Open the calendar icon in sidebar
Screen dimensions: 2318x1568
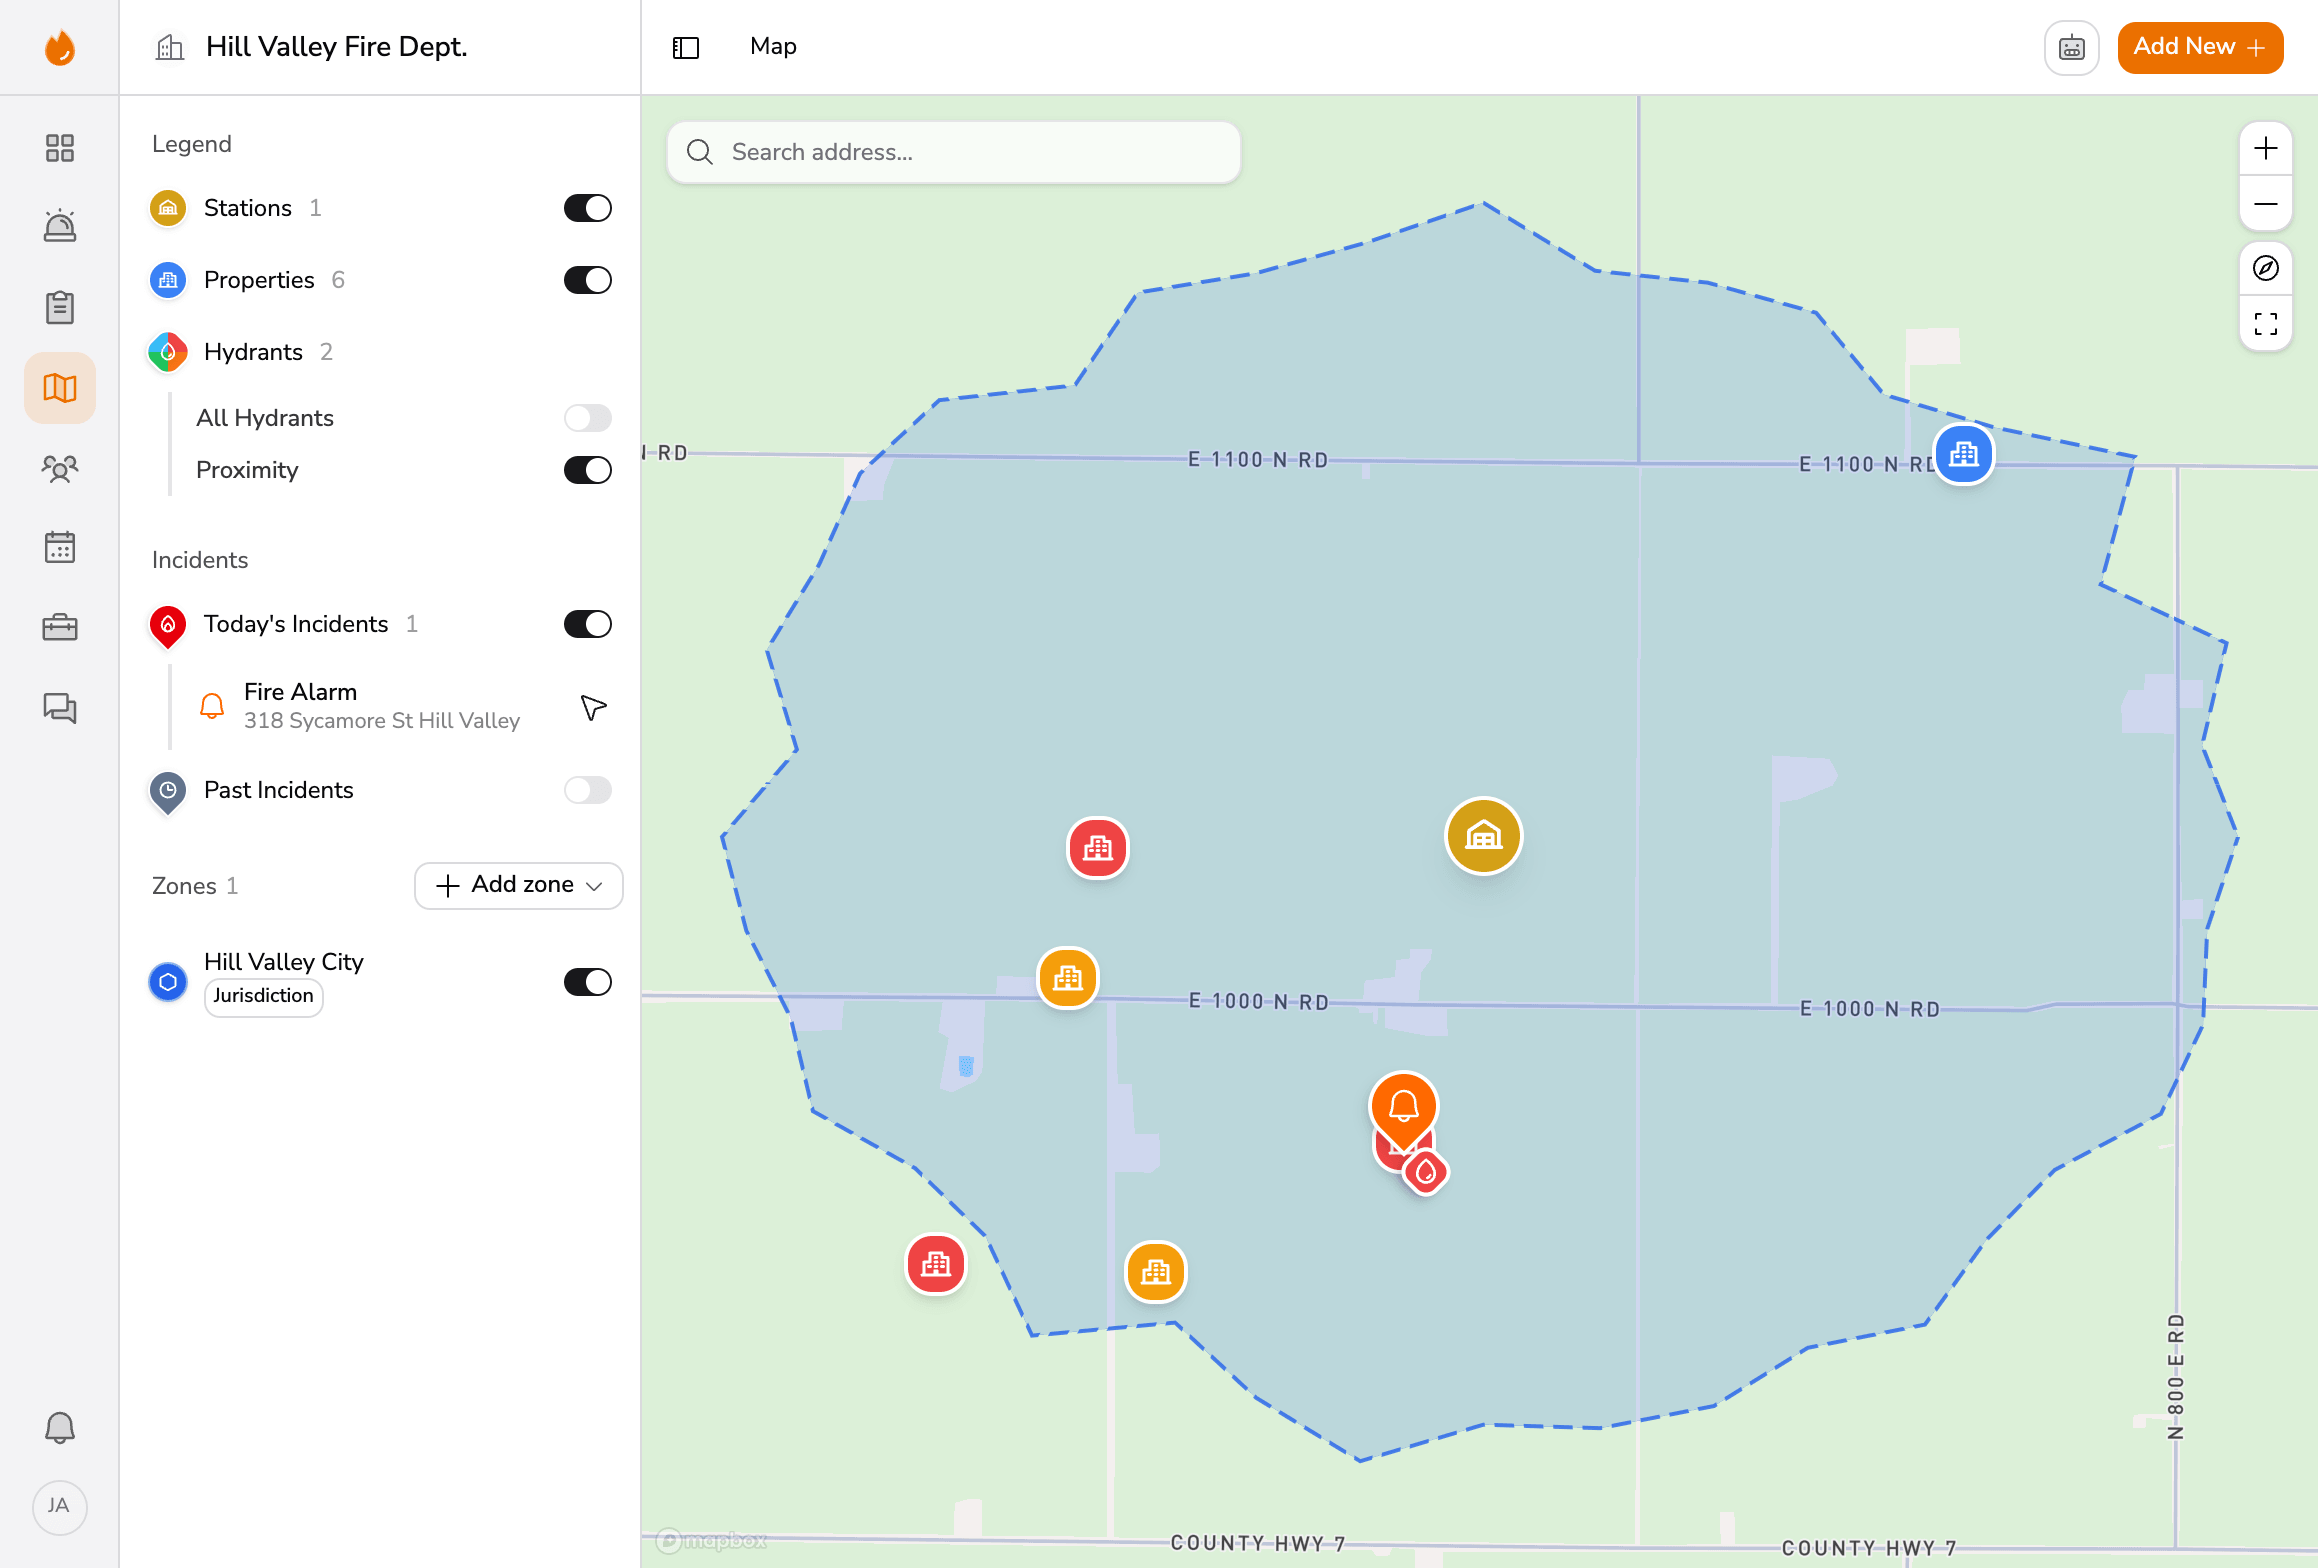(x=60, y=547)
